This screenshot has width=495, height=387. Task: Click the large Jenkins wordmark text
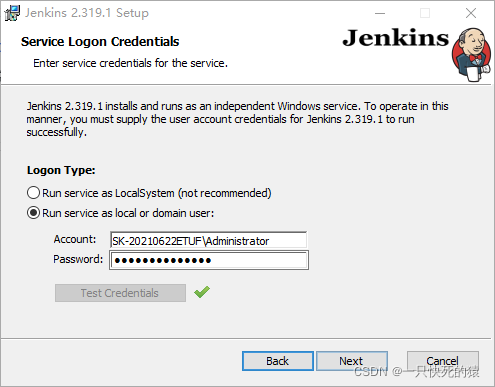click(x=396, y=38)
